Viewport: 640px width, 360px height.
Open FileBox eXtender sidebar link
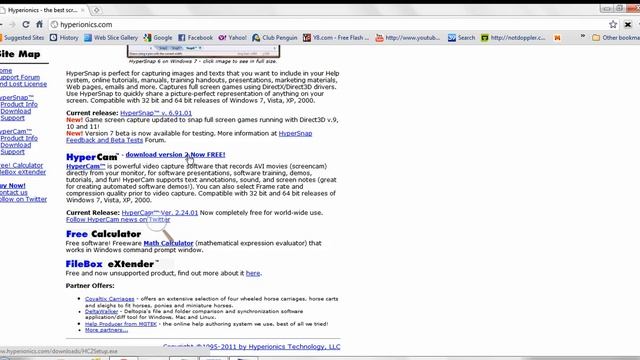[23, 172]
